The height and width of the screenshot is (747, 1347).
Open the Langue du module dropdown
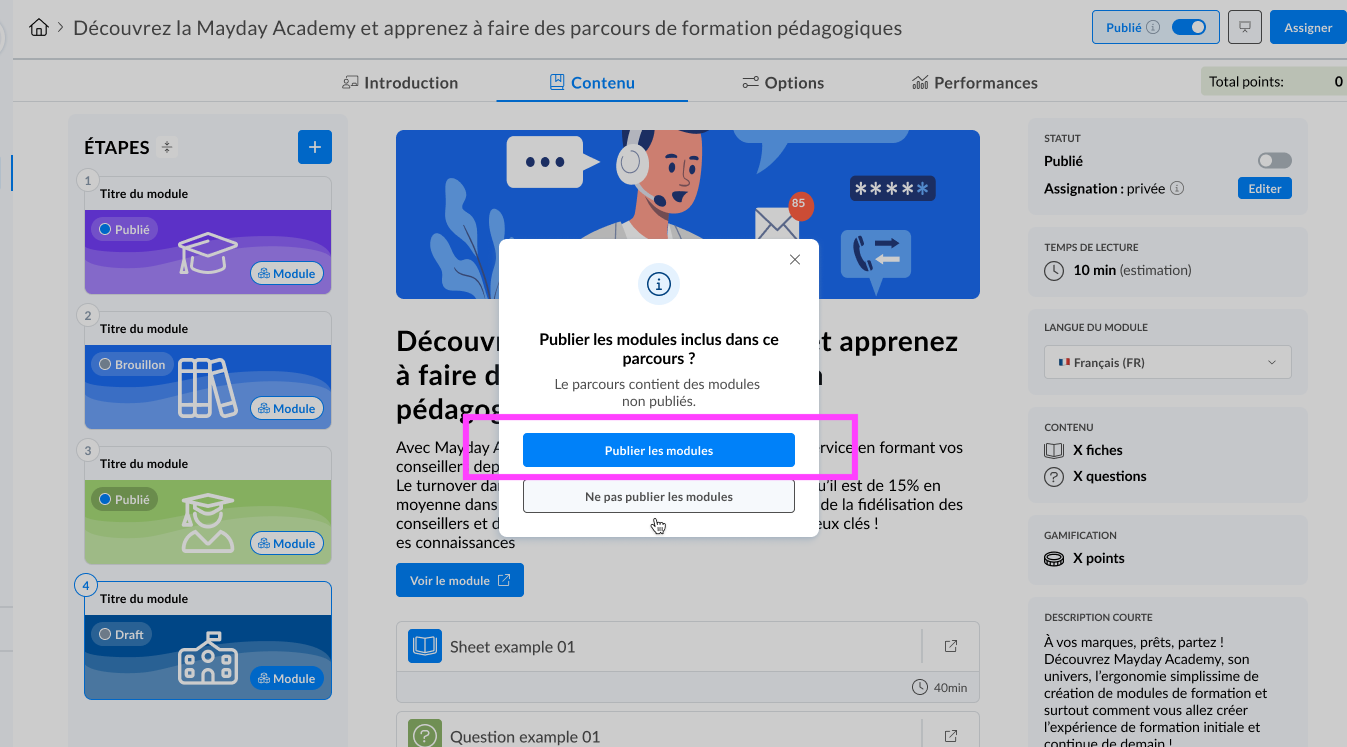pos(1167,363)
